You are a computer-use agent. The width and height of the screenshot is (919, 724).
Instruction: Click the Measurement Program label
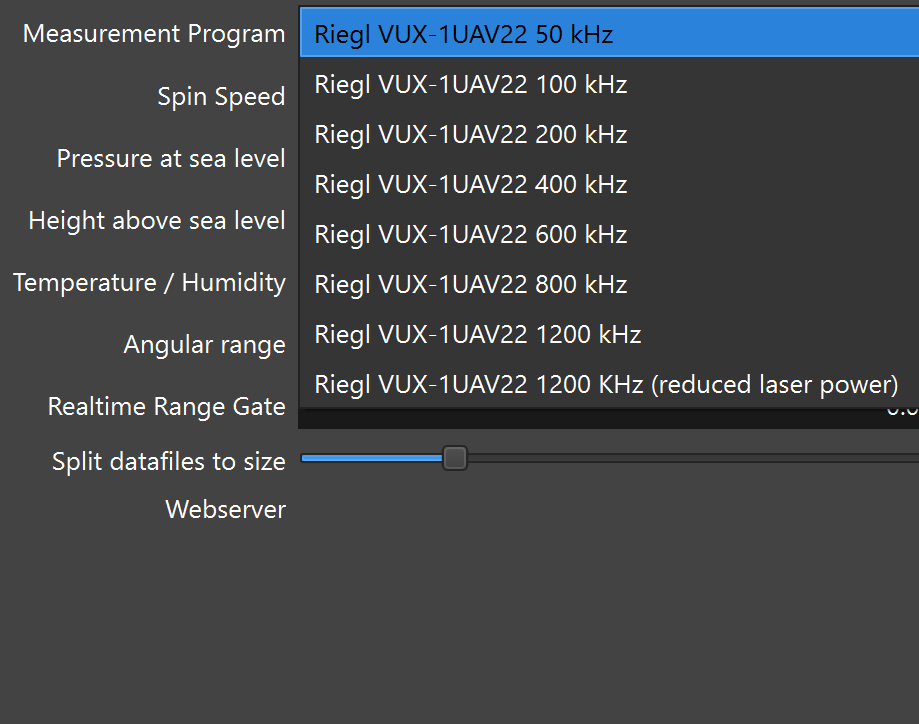(x=154, y=34)
